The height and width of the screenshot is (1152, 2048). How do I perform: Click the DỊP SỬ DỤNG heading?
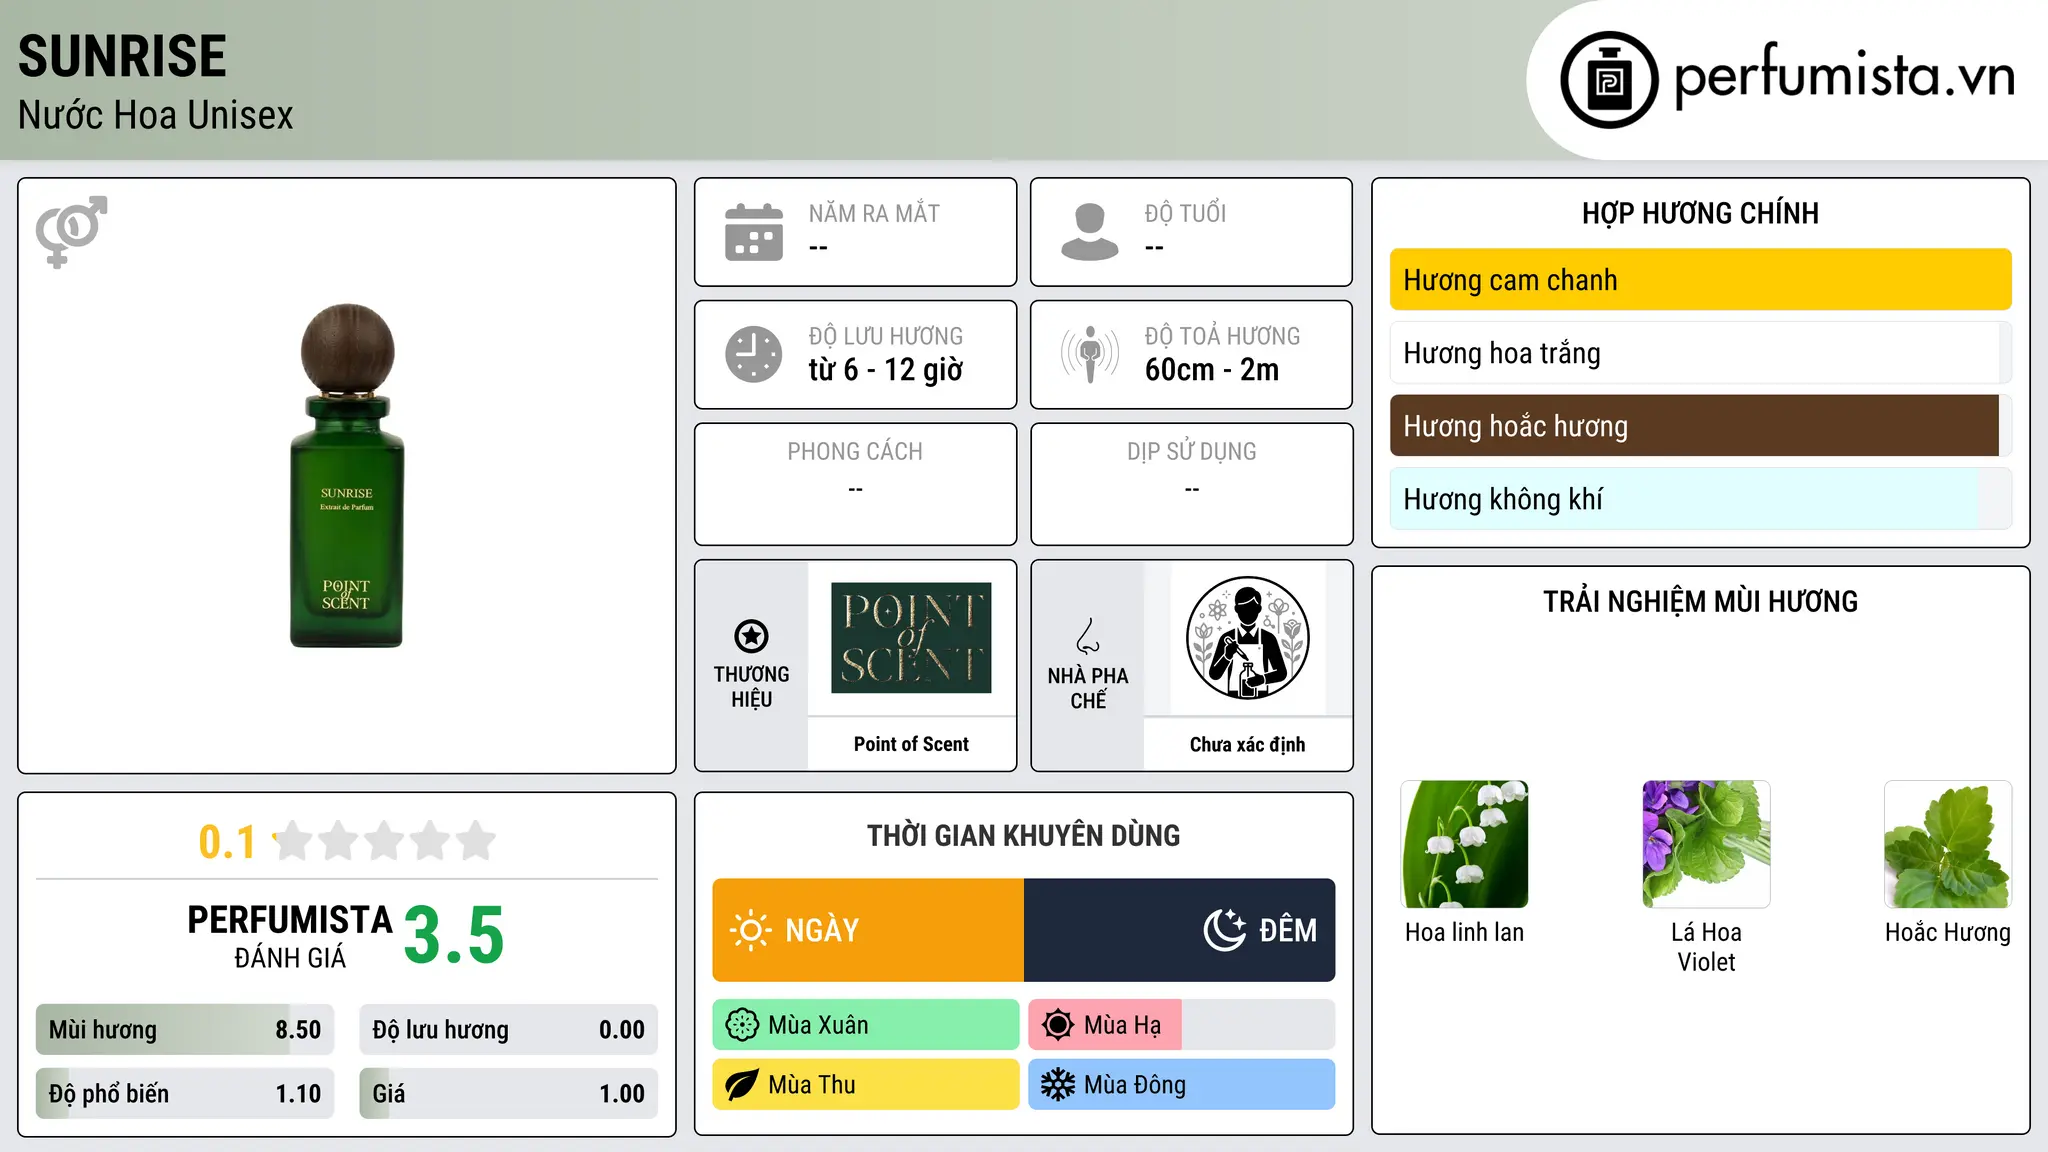(x=1192, y=452)
